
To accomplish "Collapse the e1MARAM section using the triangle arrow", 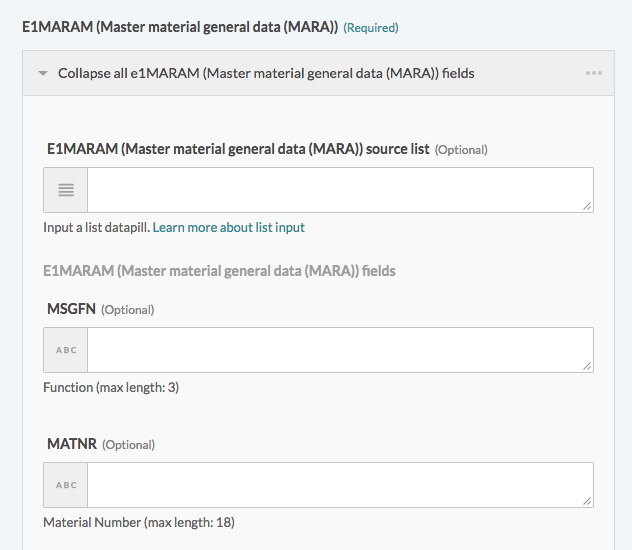I will (x=43, y=73).
